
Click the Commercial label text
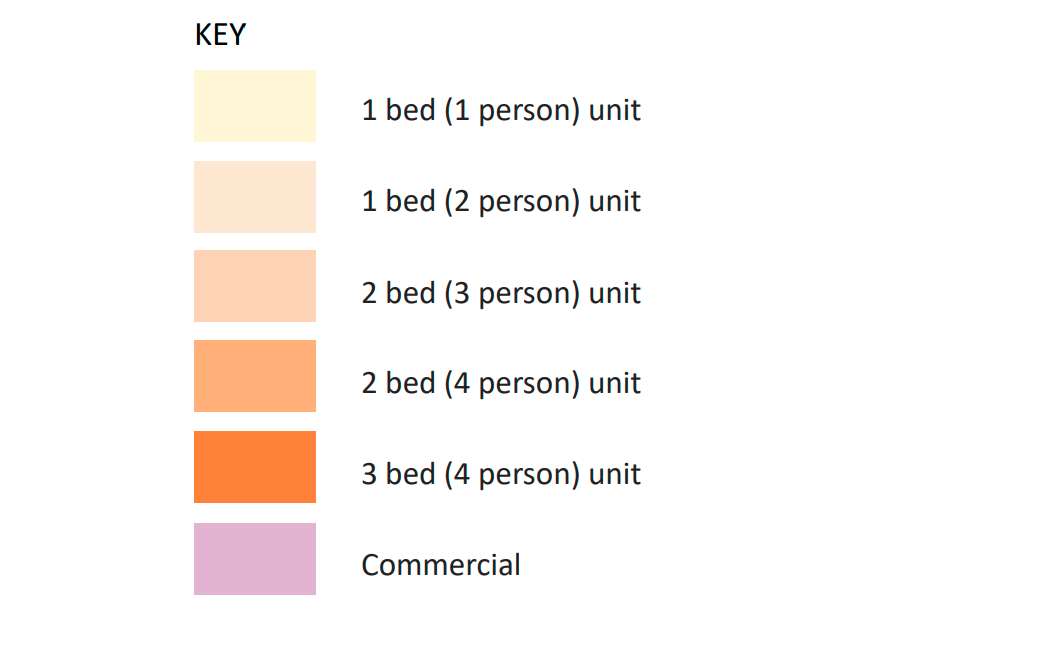(x=441, y=565)
